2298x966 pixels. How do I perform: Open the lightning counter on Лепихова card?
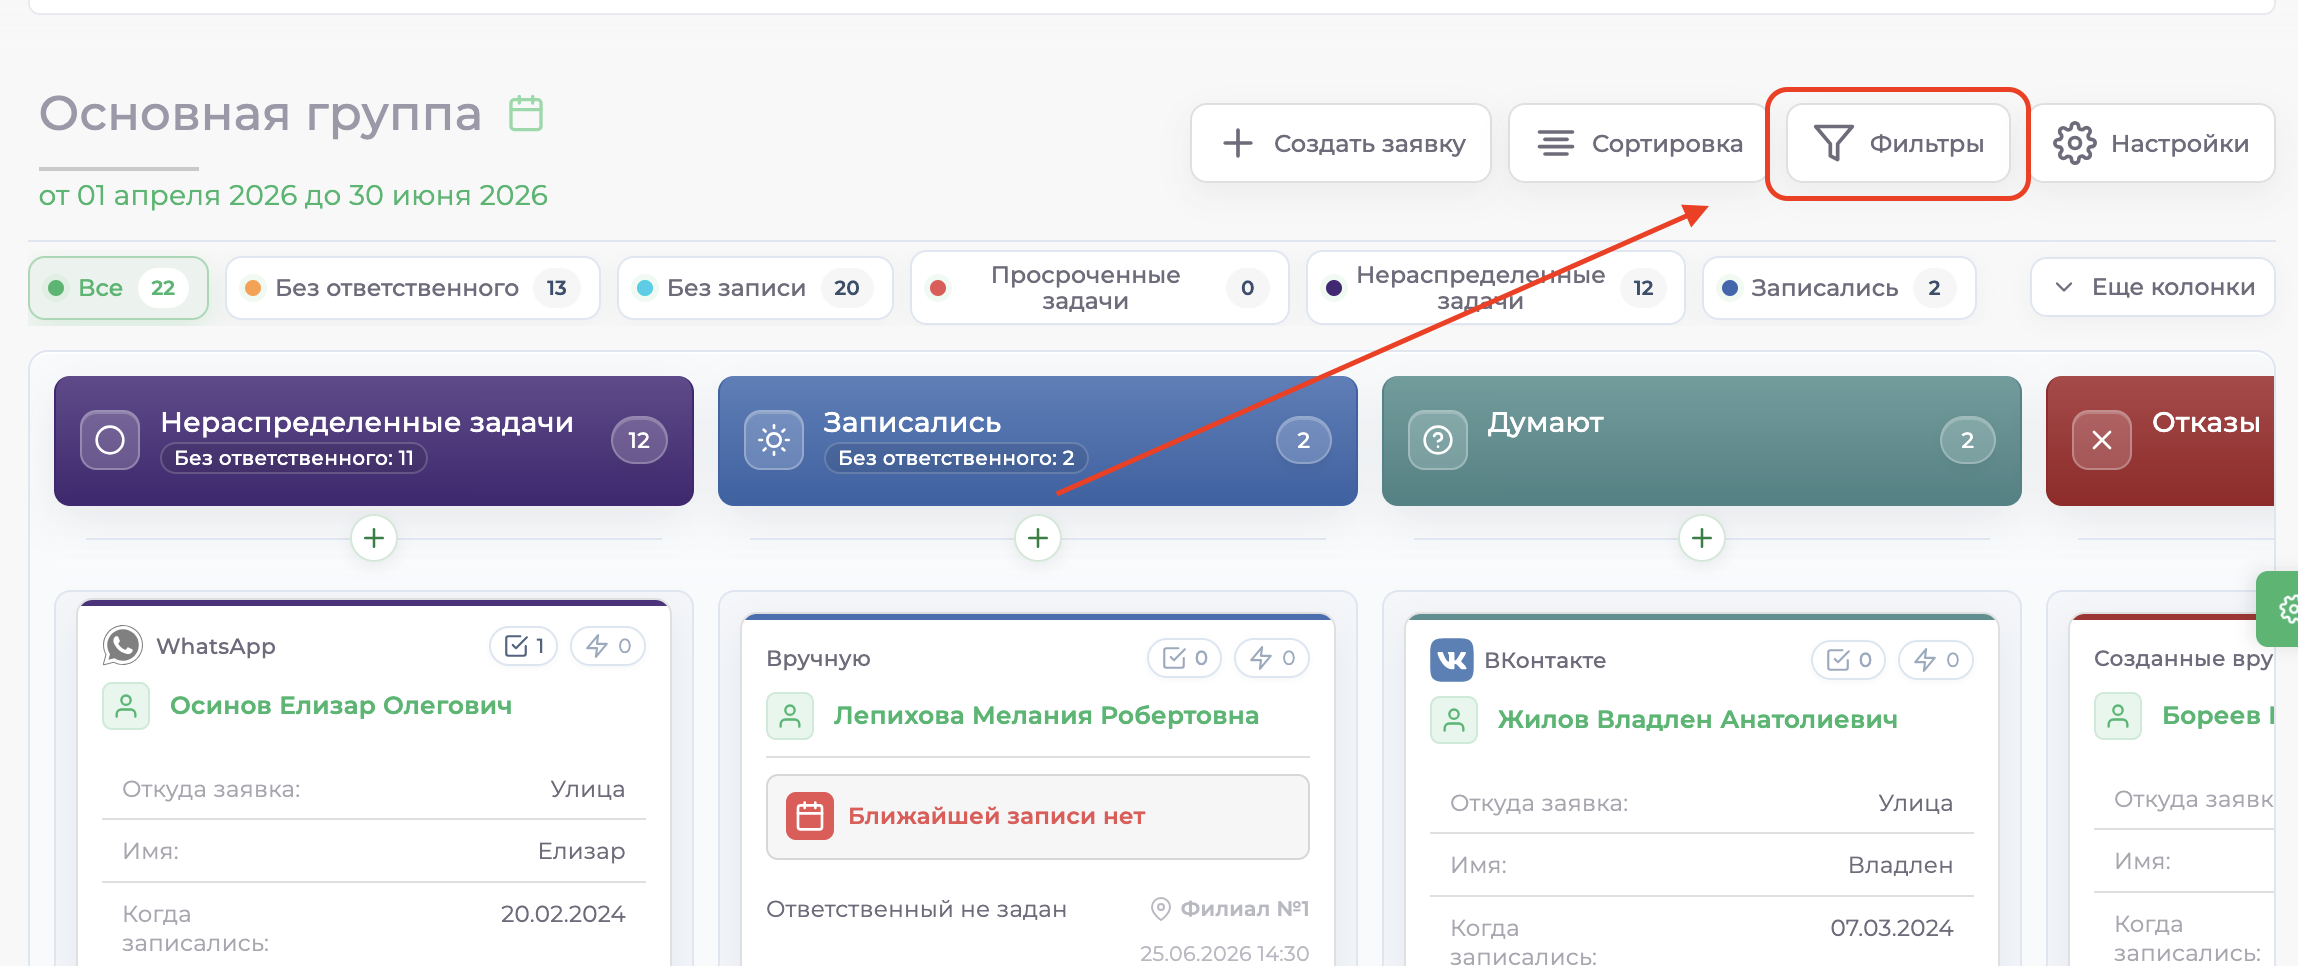(1272, 658)
